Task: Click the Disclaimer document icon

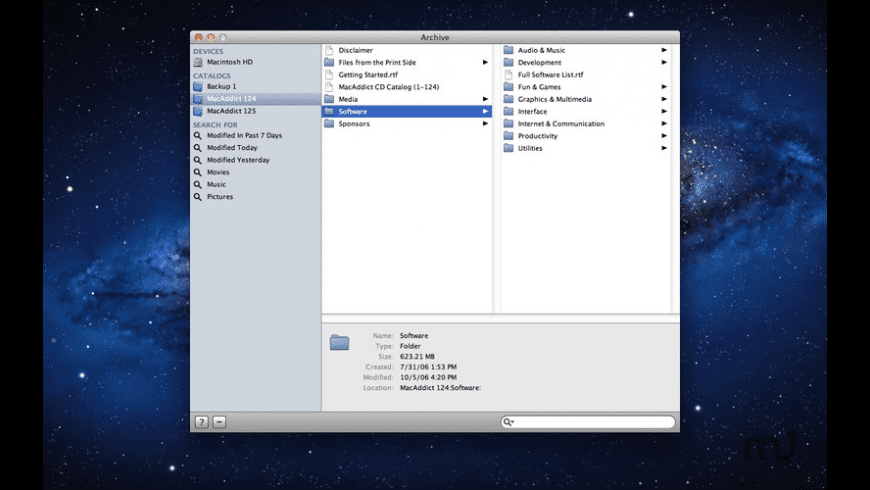Action: [329, 50]
